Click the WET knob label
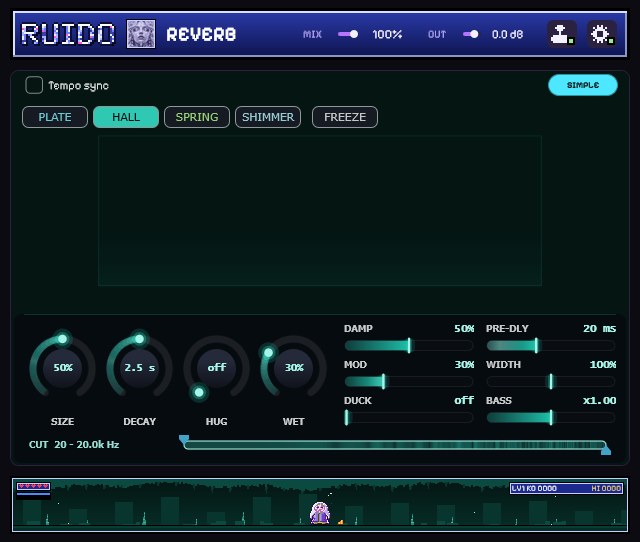 pos(293,422)
